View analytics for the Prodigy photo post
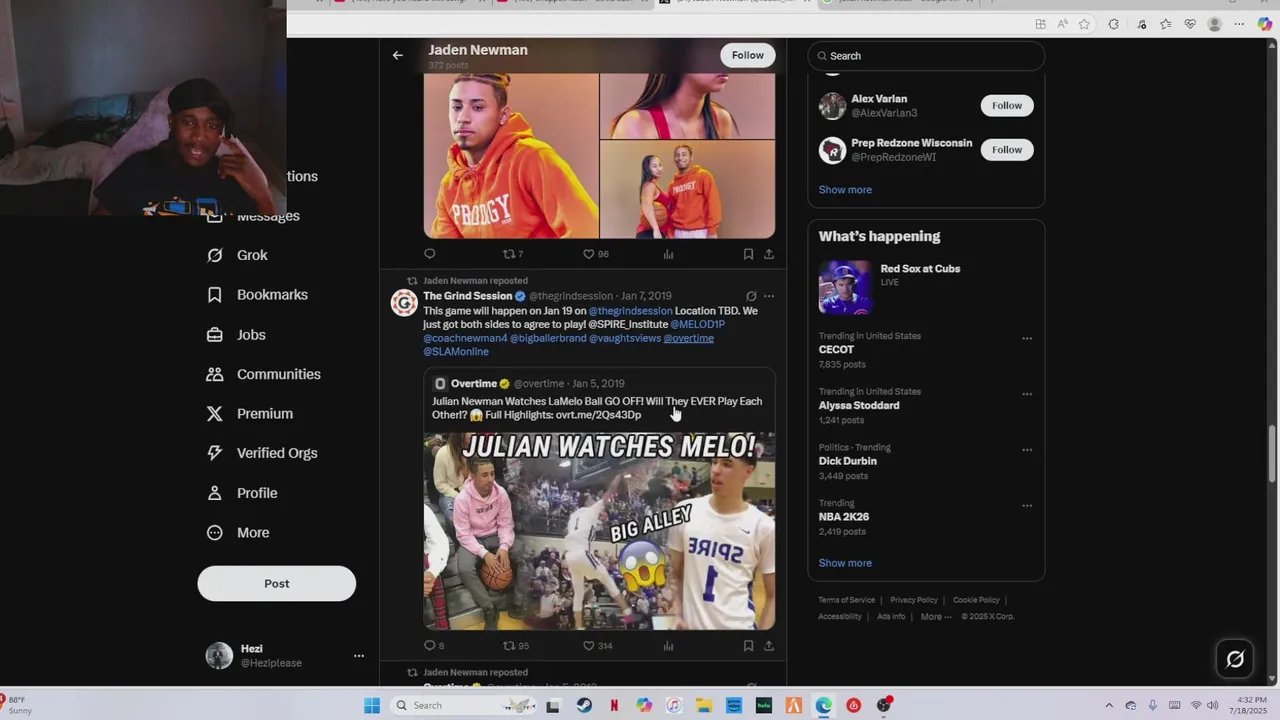Image resolution: width=1280 pixels, height=720 pixels. pos(668,254)
